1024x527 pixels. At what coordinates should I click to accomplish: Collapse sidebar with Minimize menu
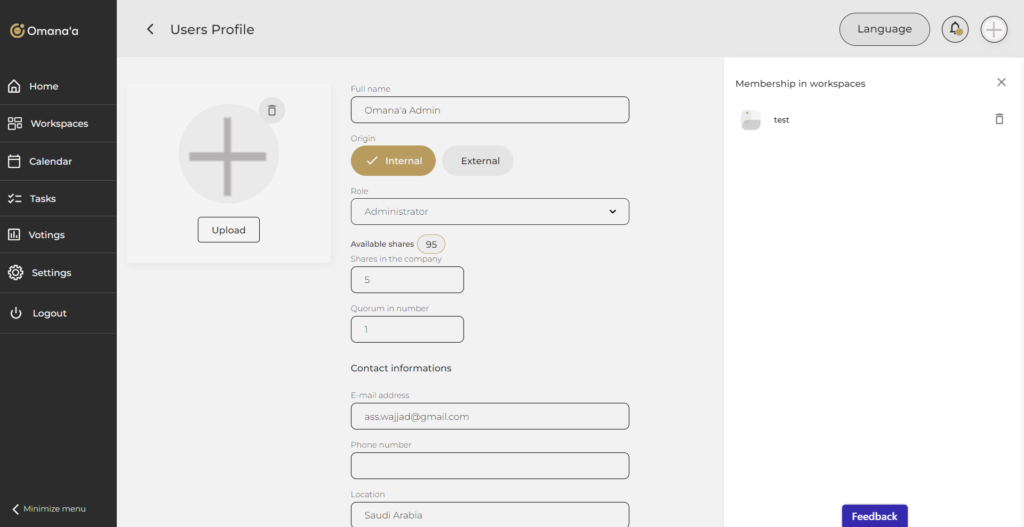pos(49,509)
